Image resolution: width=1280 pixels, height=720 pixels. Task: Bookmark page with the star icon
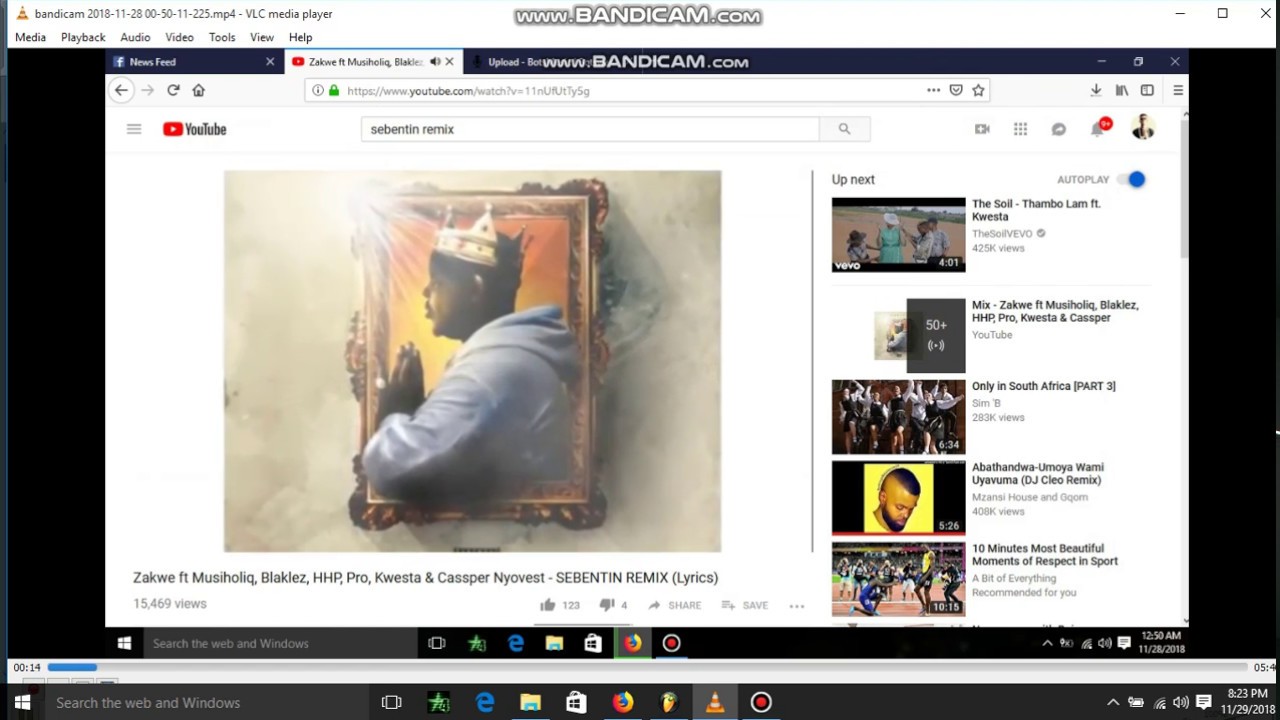(979, 90)
